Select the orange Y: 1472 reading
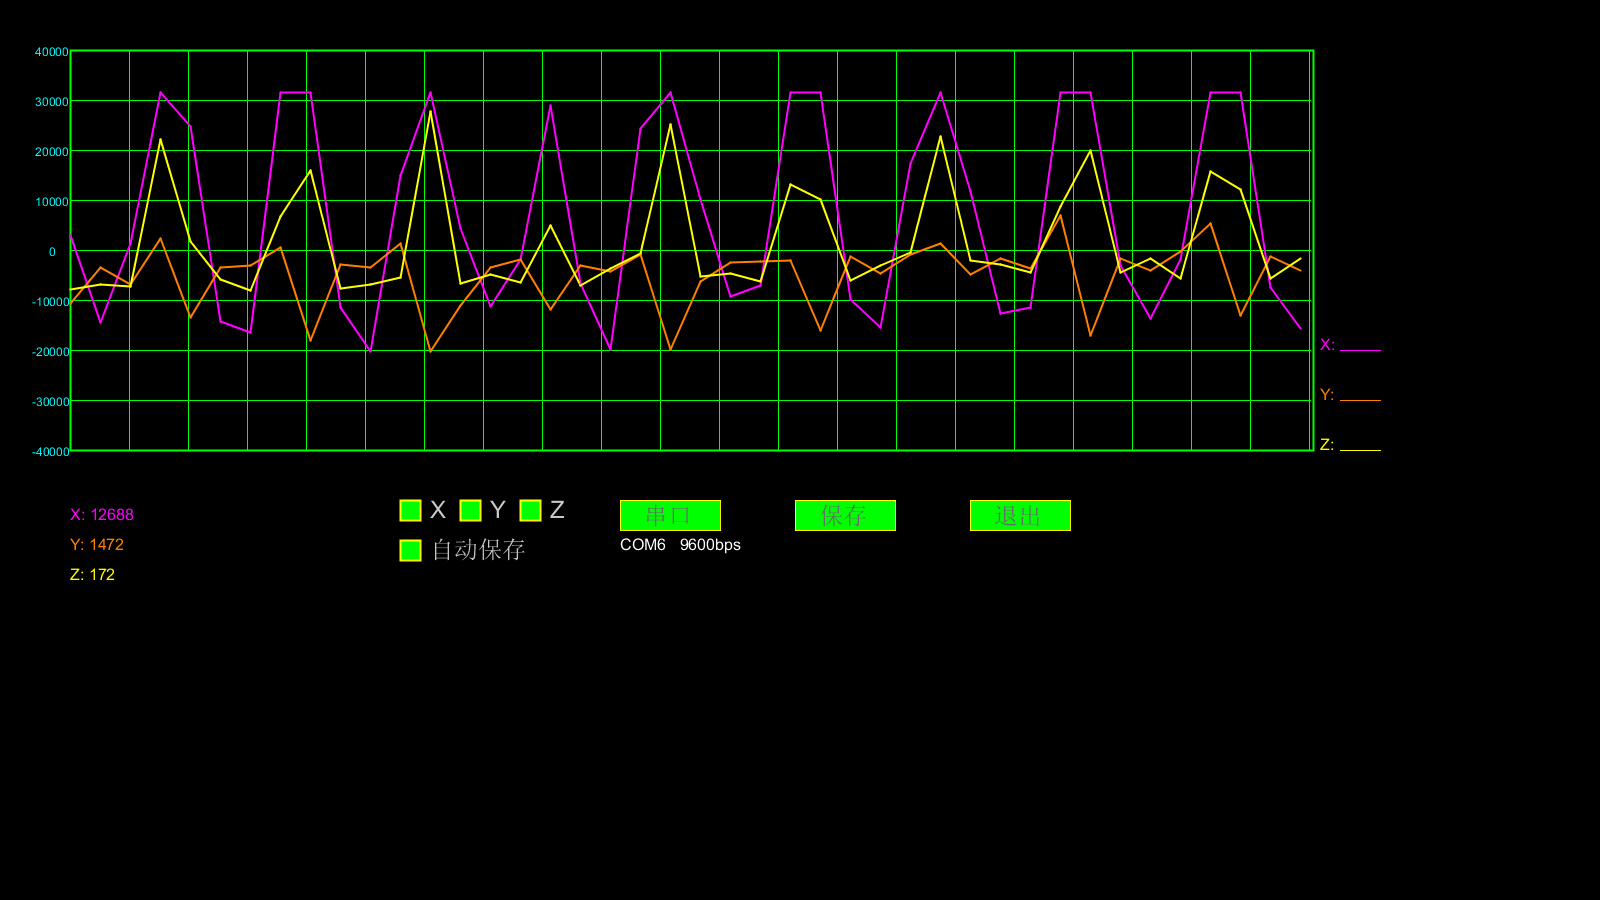Viewport: 1600px width, 900px height. [97, 545]
